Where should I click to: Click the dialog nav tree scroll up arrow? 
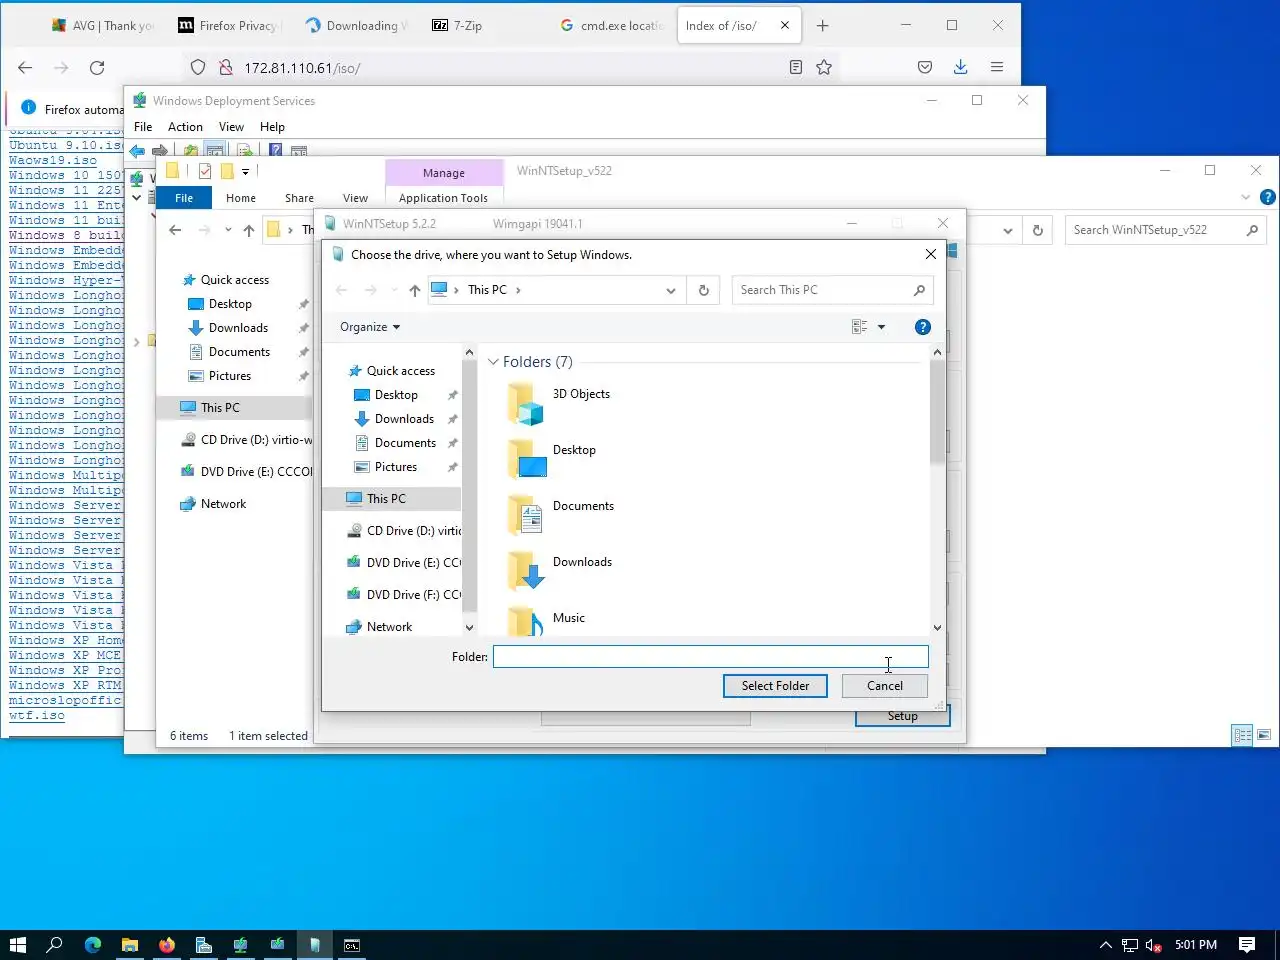[x=469, y=352]
